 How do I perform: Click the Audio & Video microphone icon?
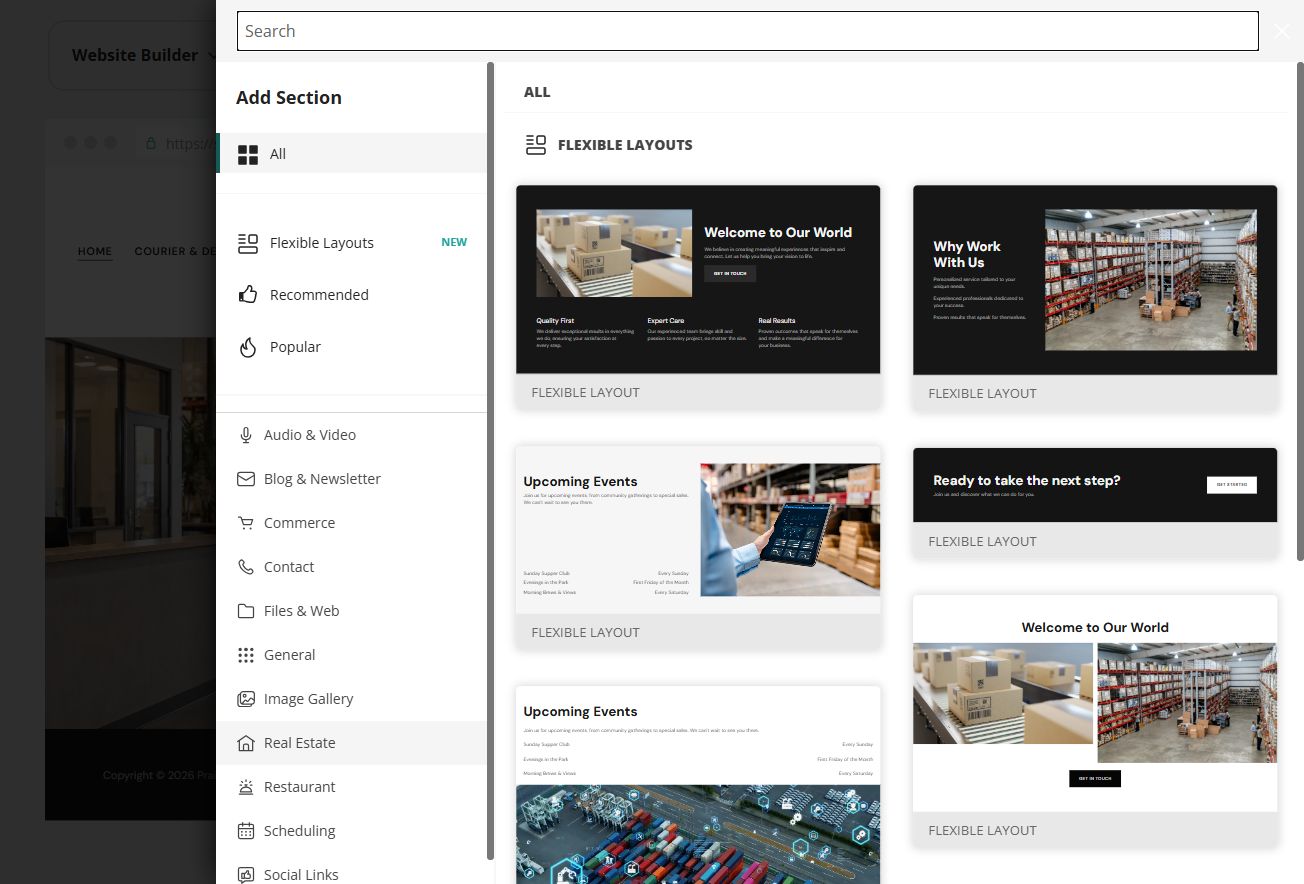[x=246, y=435]
